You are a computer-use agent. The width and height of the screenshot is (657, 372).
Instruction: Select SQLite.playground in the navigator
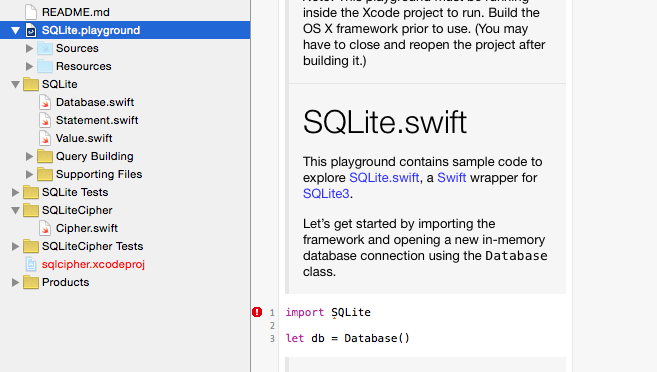[91, 30]
